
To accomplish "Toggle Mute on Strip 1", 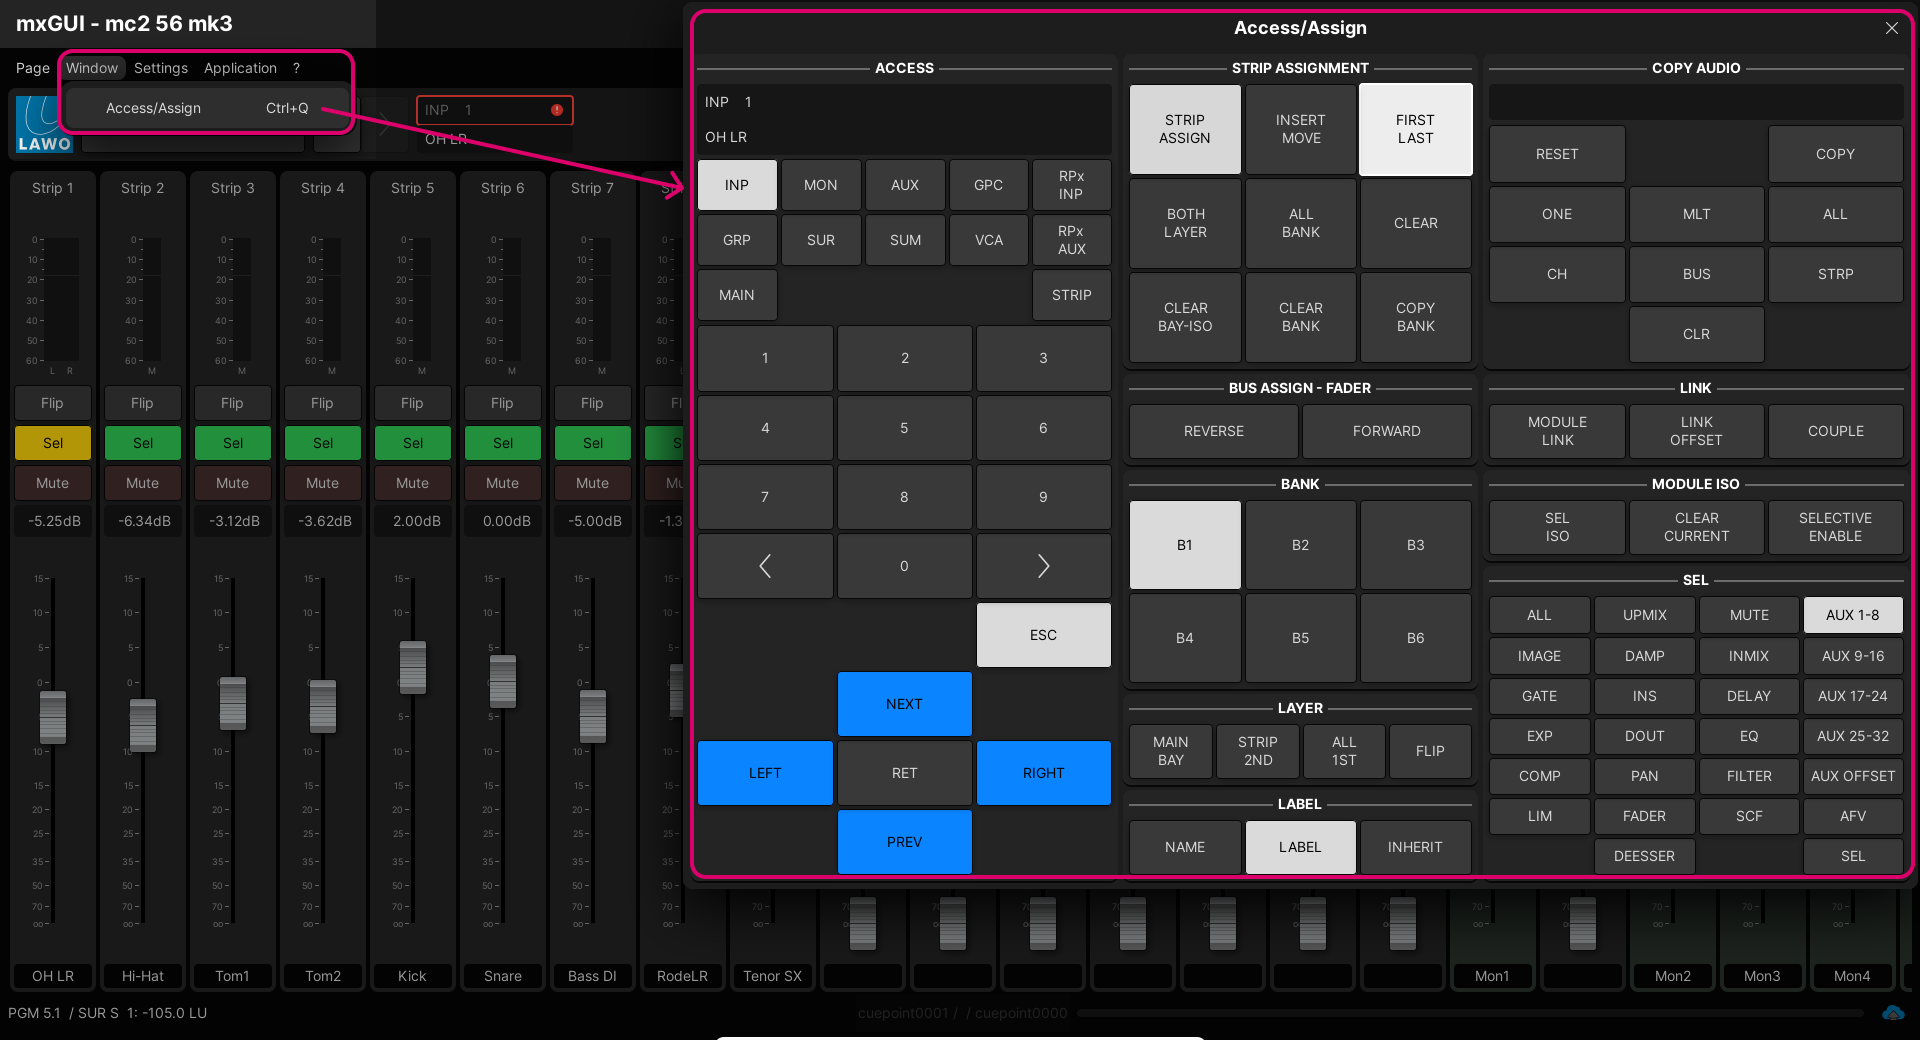I will [53, 483].
